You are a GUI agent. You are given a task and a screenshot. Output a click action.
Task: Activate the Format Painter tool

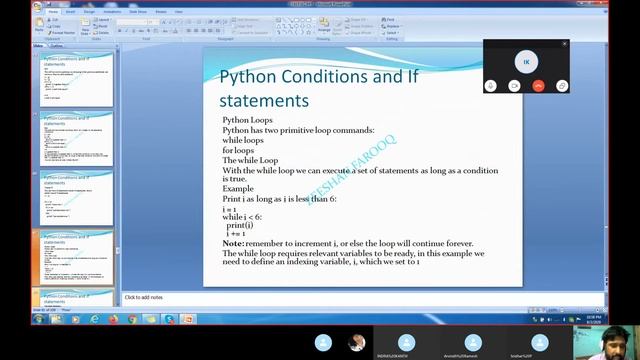click(61, 33)
